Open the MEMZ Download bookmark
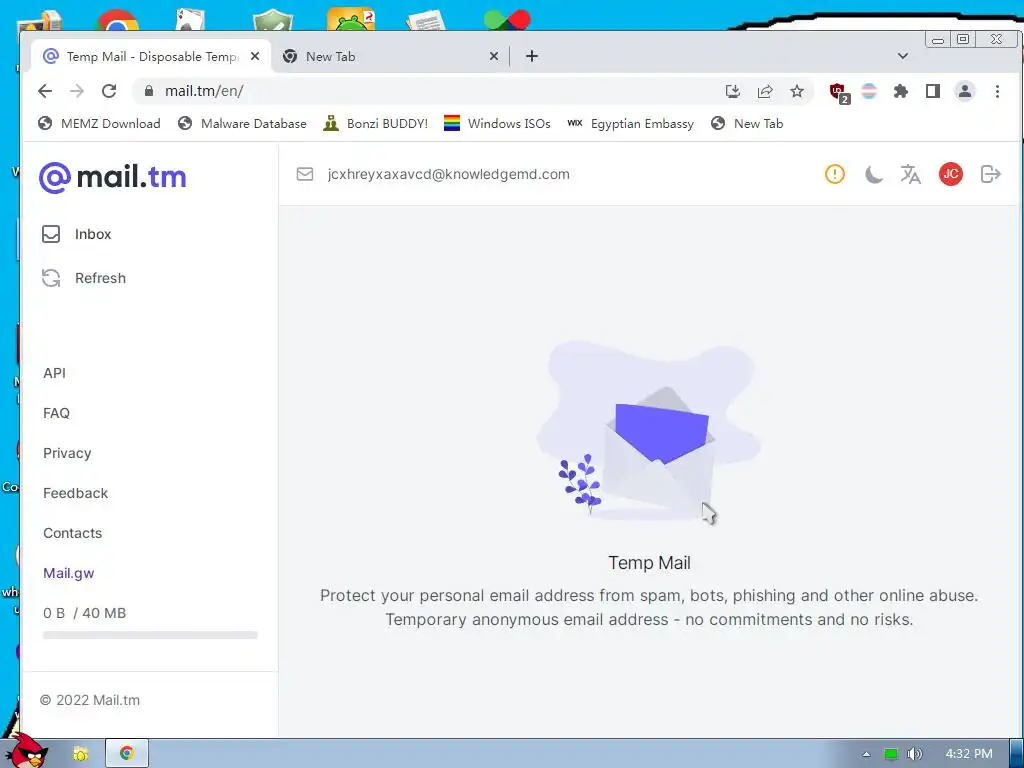The height and width of the screenshot is (768, 1024). [x=99, y=123]
